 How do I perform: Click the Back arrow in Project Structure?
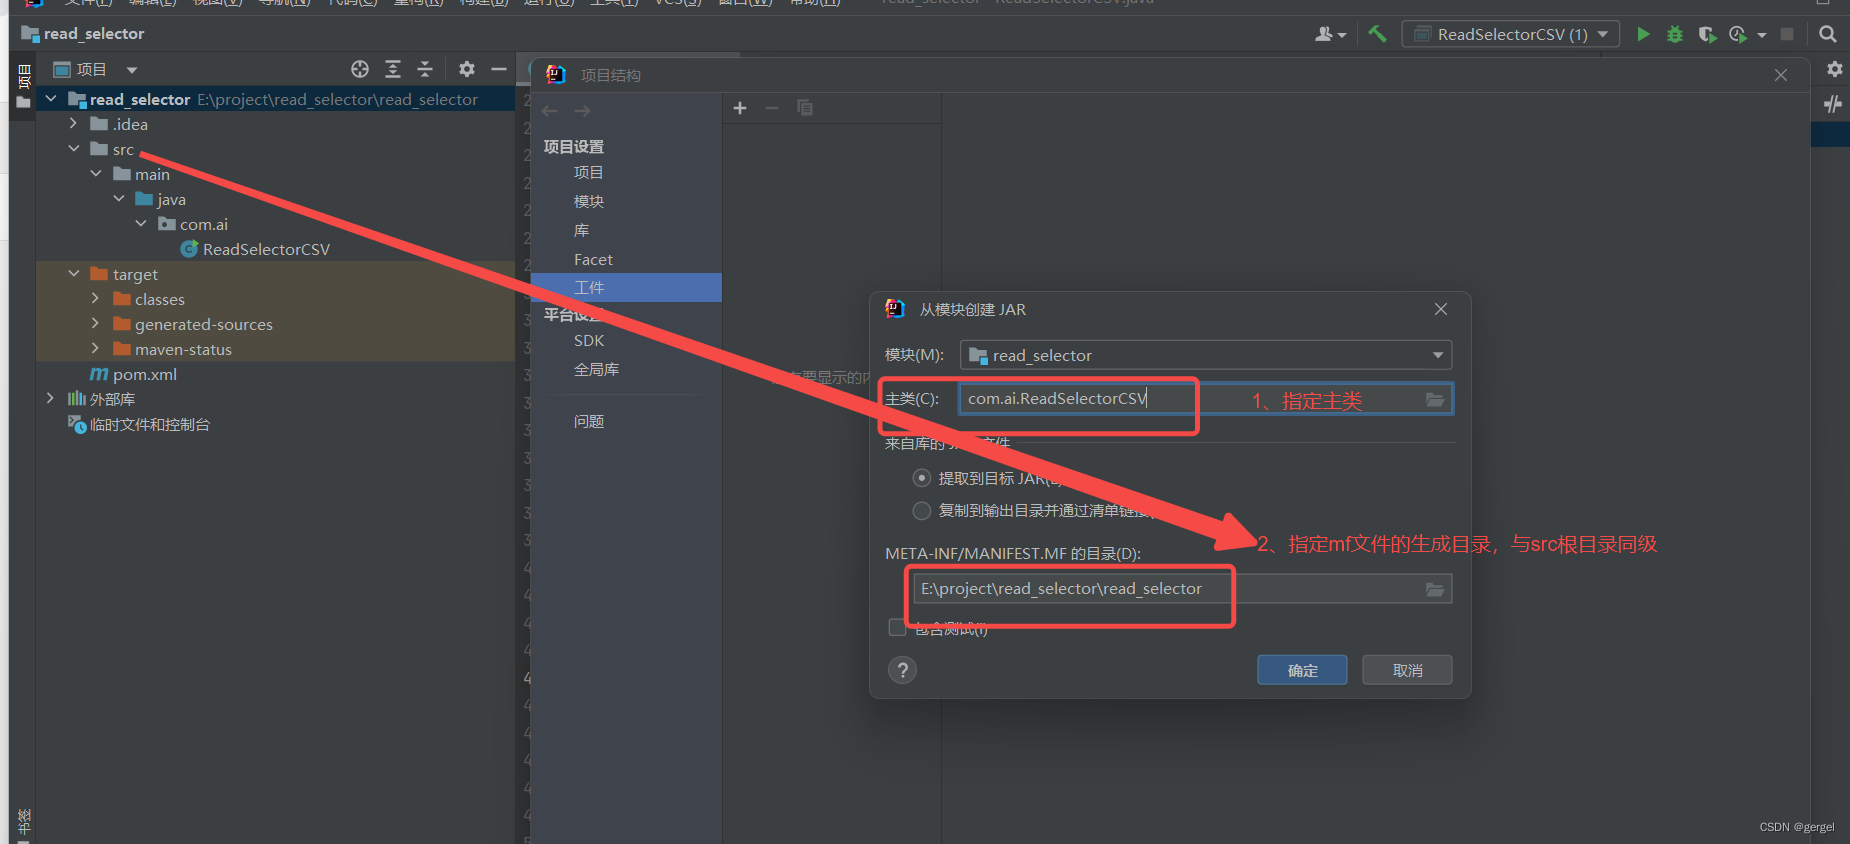tap(550, 111)
